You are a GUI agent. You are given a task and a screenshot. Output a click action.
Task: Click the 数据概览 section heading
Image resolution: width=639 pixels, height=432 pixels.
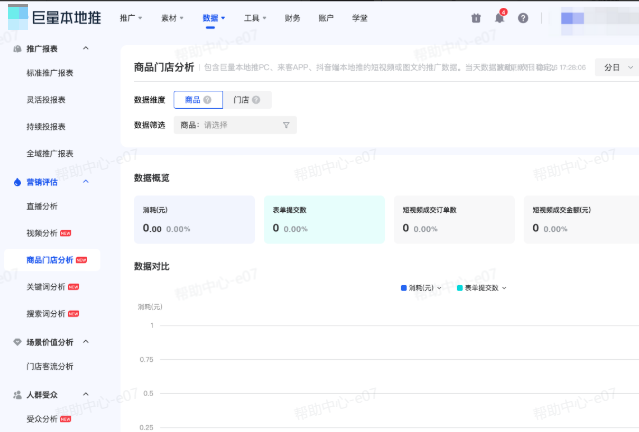[x=152, y=178]
